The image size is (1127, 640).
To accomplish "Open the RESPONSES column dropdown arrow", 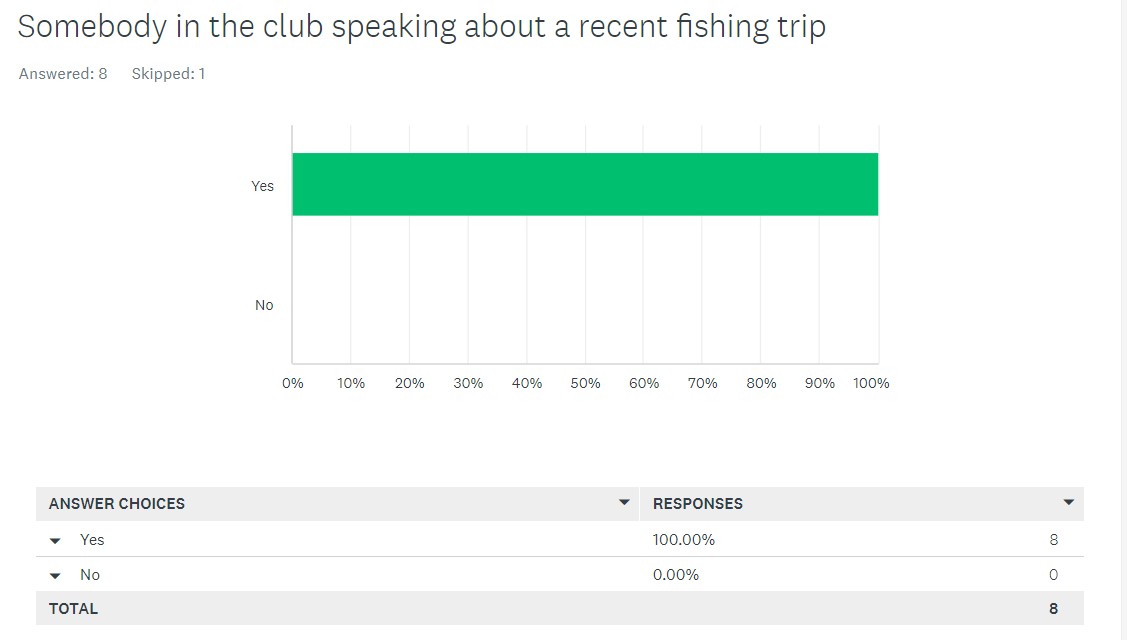I will 1068,502.
